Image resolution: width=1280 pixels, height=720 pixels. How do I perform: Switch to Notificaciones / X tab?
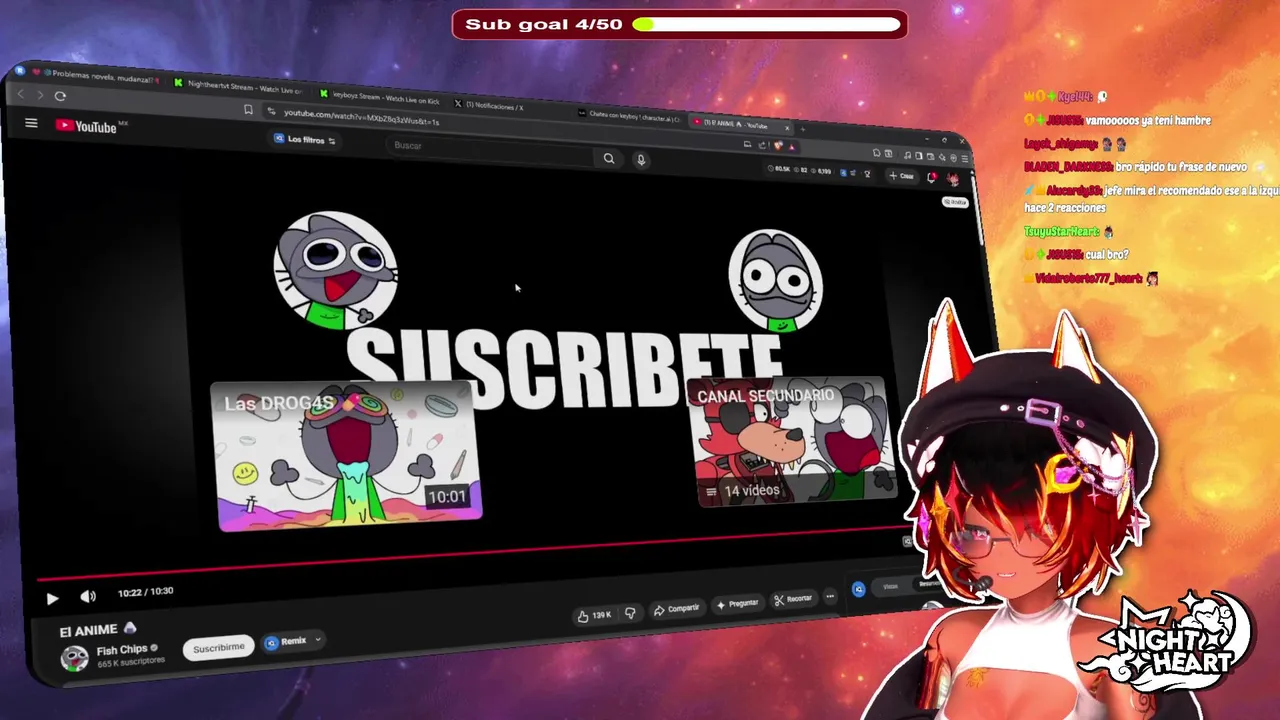490,105
